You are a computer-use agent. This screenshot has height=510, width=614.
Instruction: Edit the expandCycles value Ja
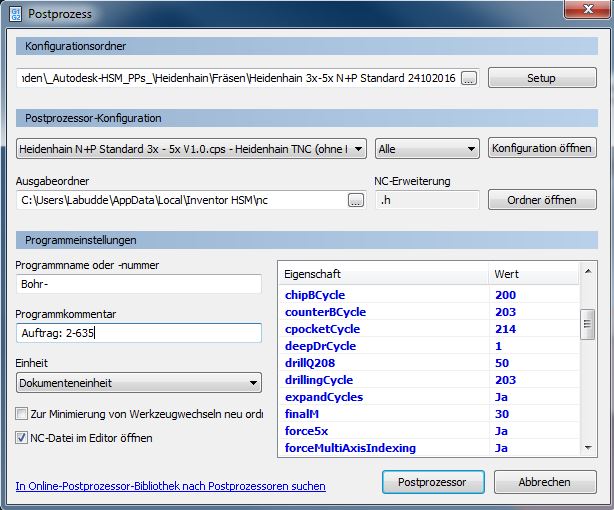(x=501, y=397)
